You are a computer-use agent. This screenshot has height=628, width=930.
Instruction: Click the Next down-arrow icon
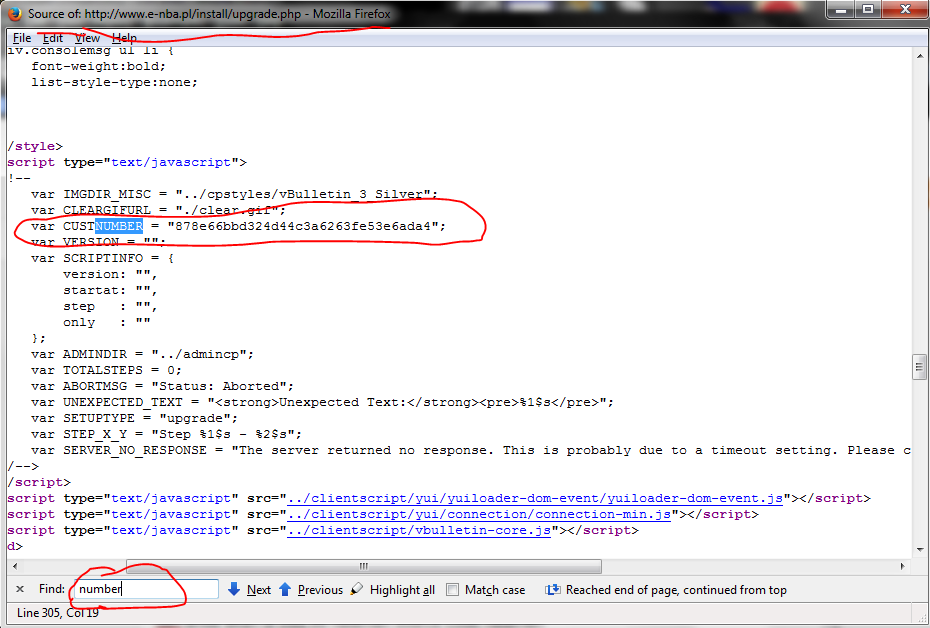(234, 589)
